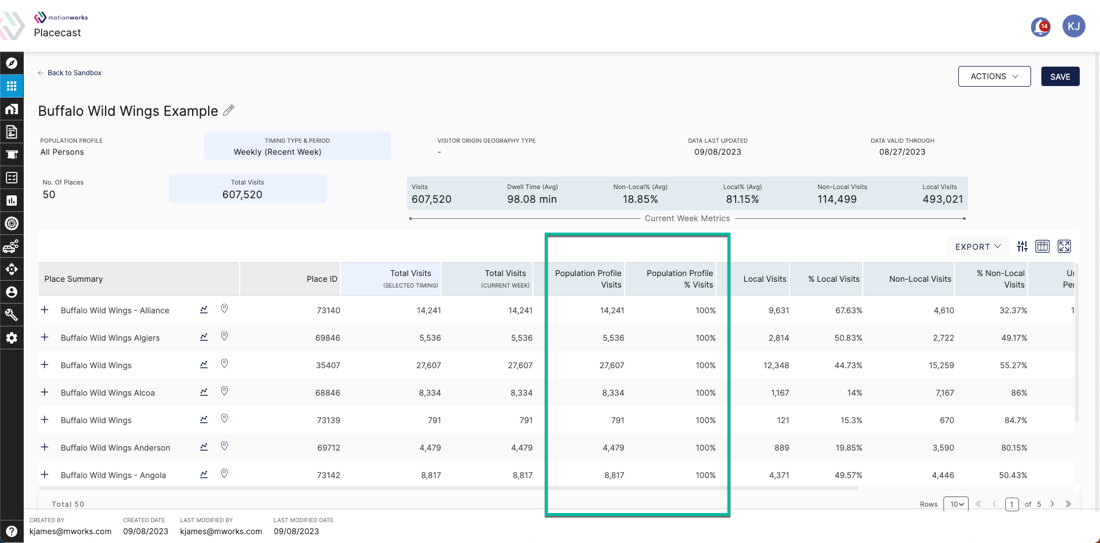The width and height of the screenshot is (1100, 543).
Task: Open the target bullseye icon in sidebar
Action: pos(11,223)
